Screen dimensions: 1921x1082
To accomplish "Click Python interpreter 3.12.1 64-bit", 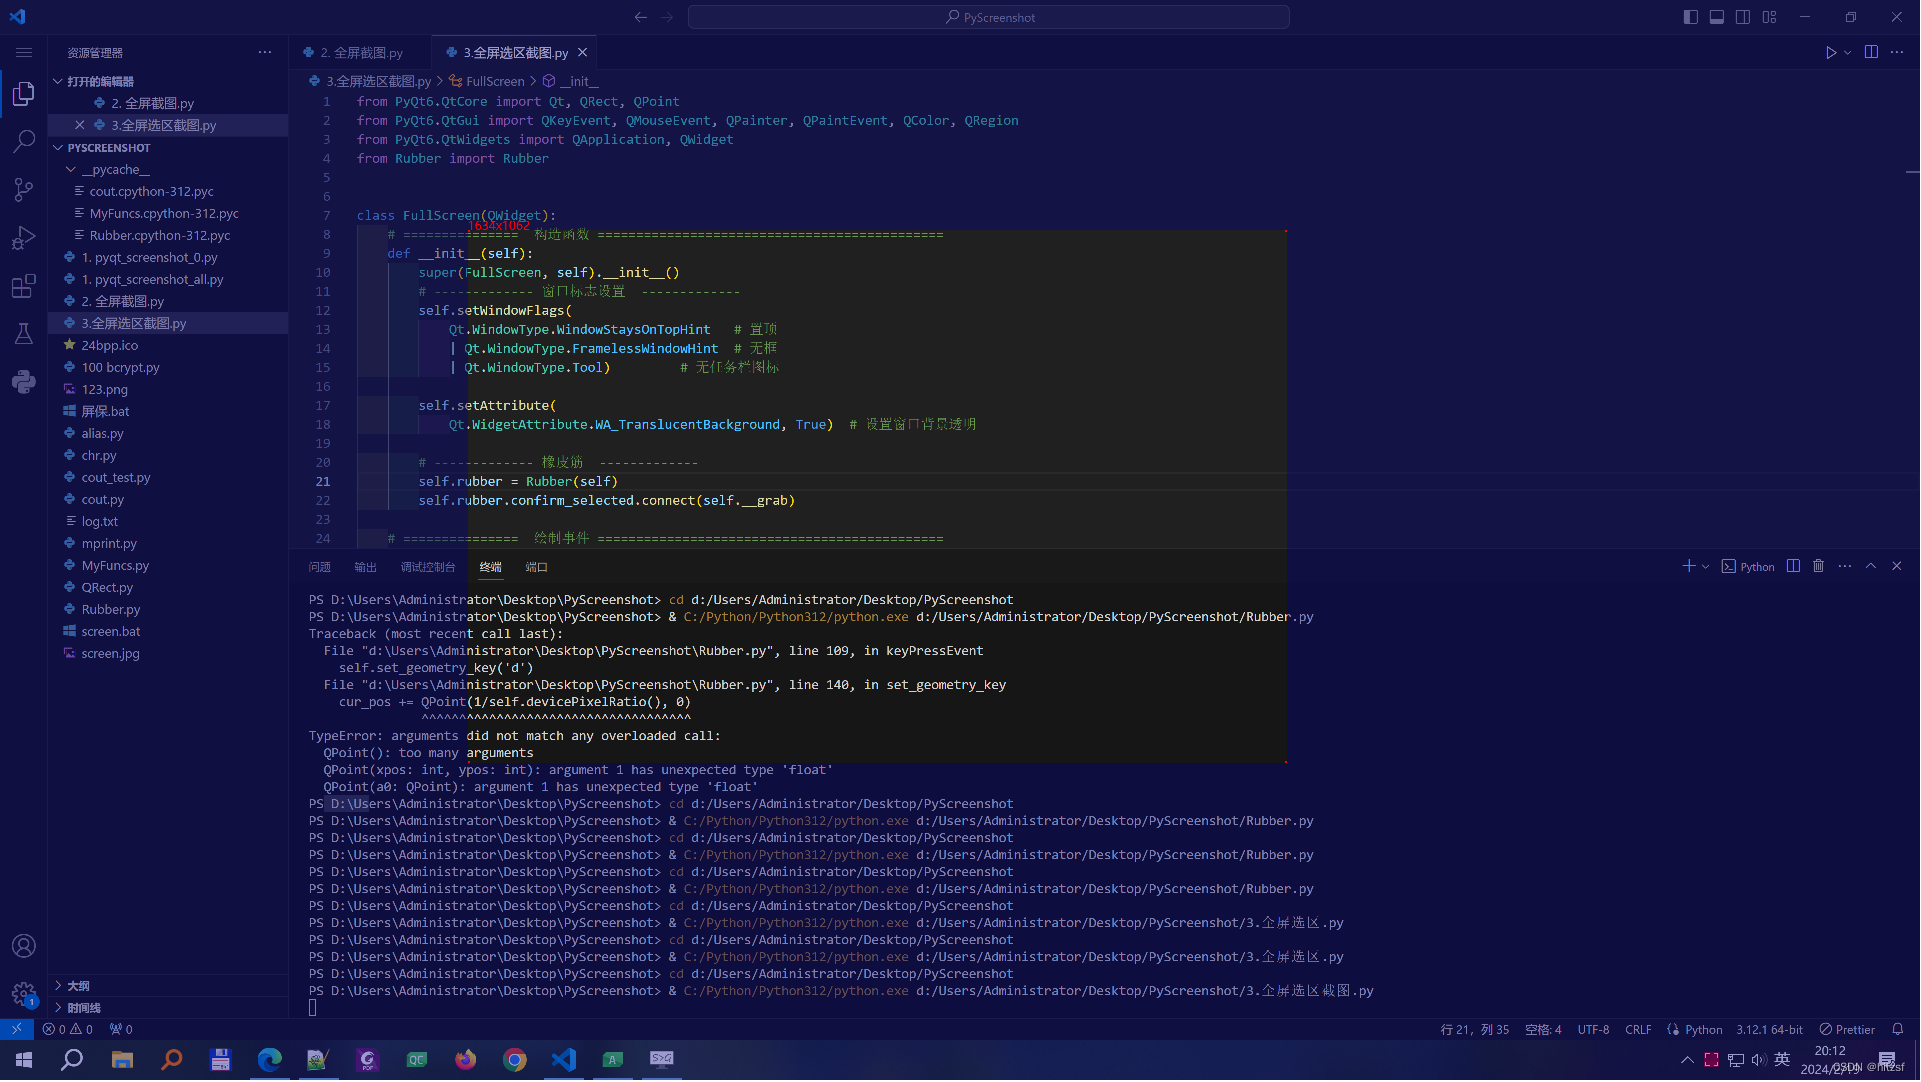I will pos(1770,1030).
